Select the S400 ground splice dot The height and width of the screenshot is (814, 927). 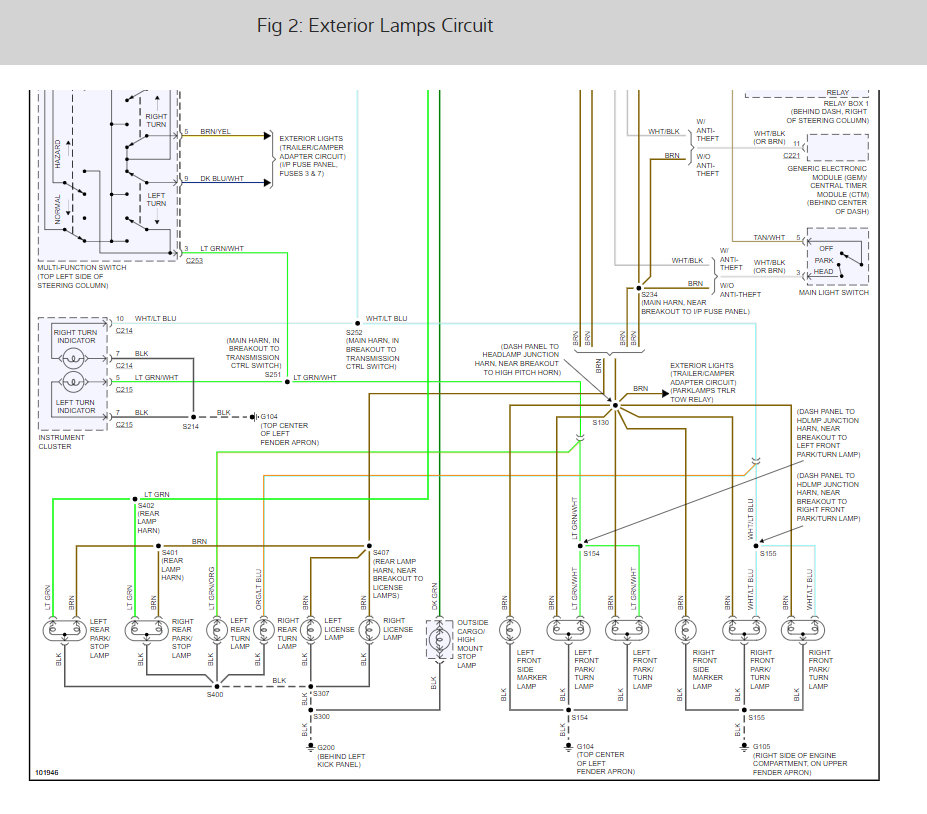[x=217, y=686]
